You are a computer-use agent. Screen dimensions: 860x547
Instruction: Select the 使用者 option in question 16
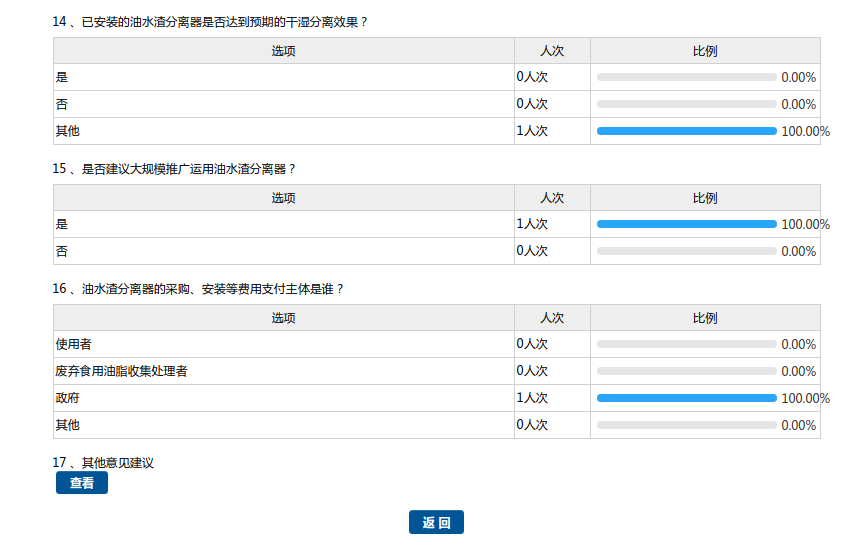click(x=74, y=344)
